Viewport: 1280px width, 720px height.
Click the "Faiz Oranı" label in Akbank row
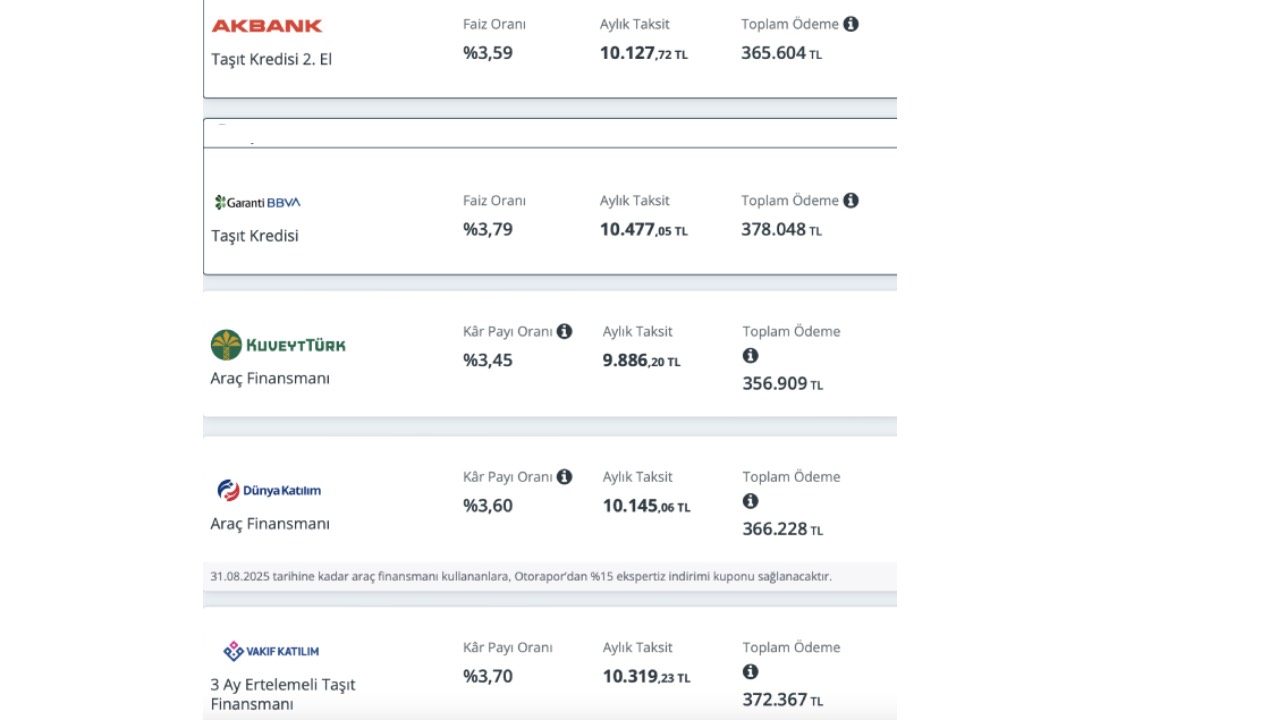[494, 24]
